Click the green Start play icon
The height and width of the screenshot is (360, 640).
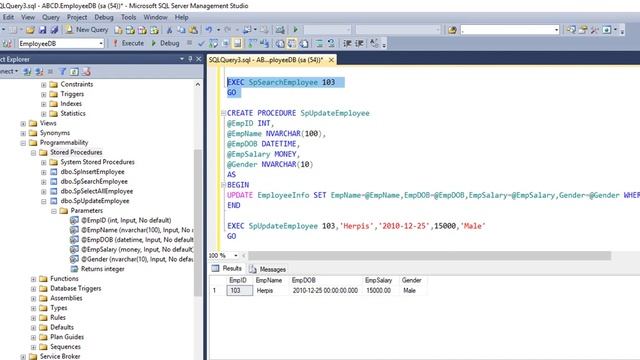coord(296,30)
